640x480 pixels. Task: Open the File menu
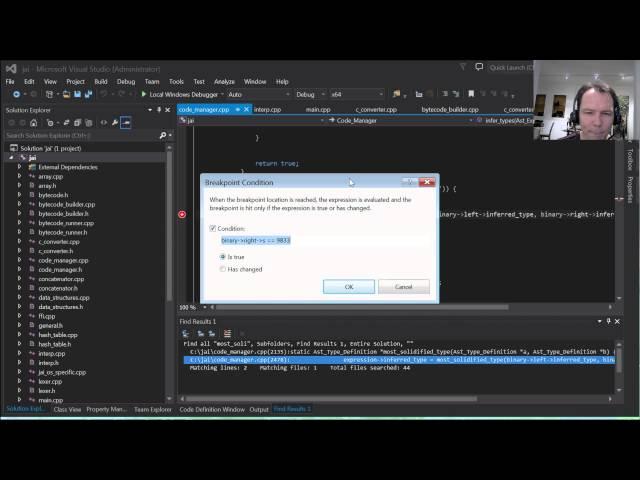click(10, 82)
